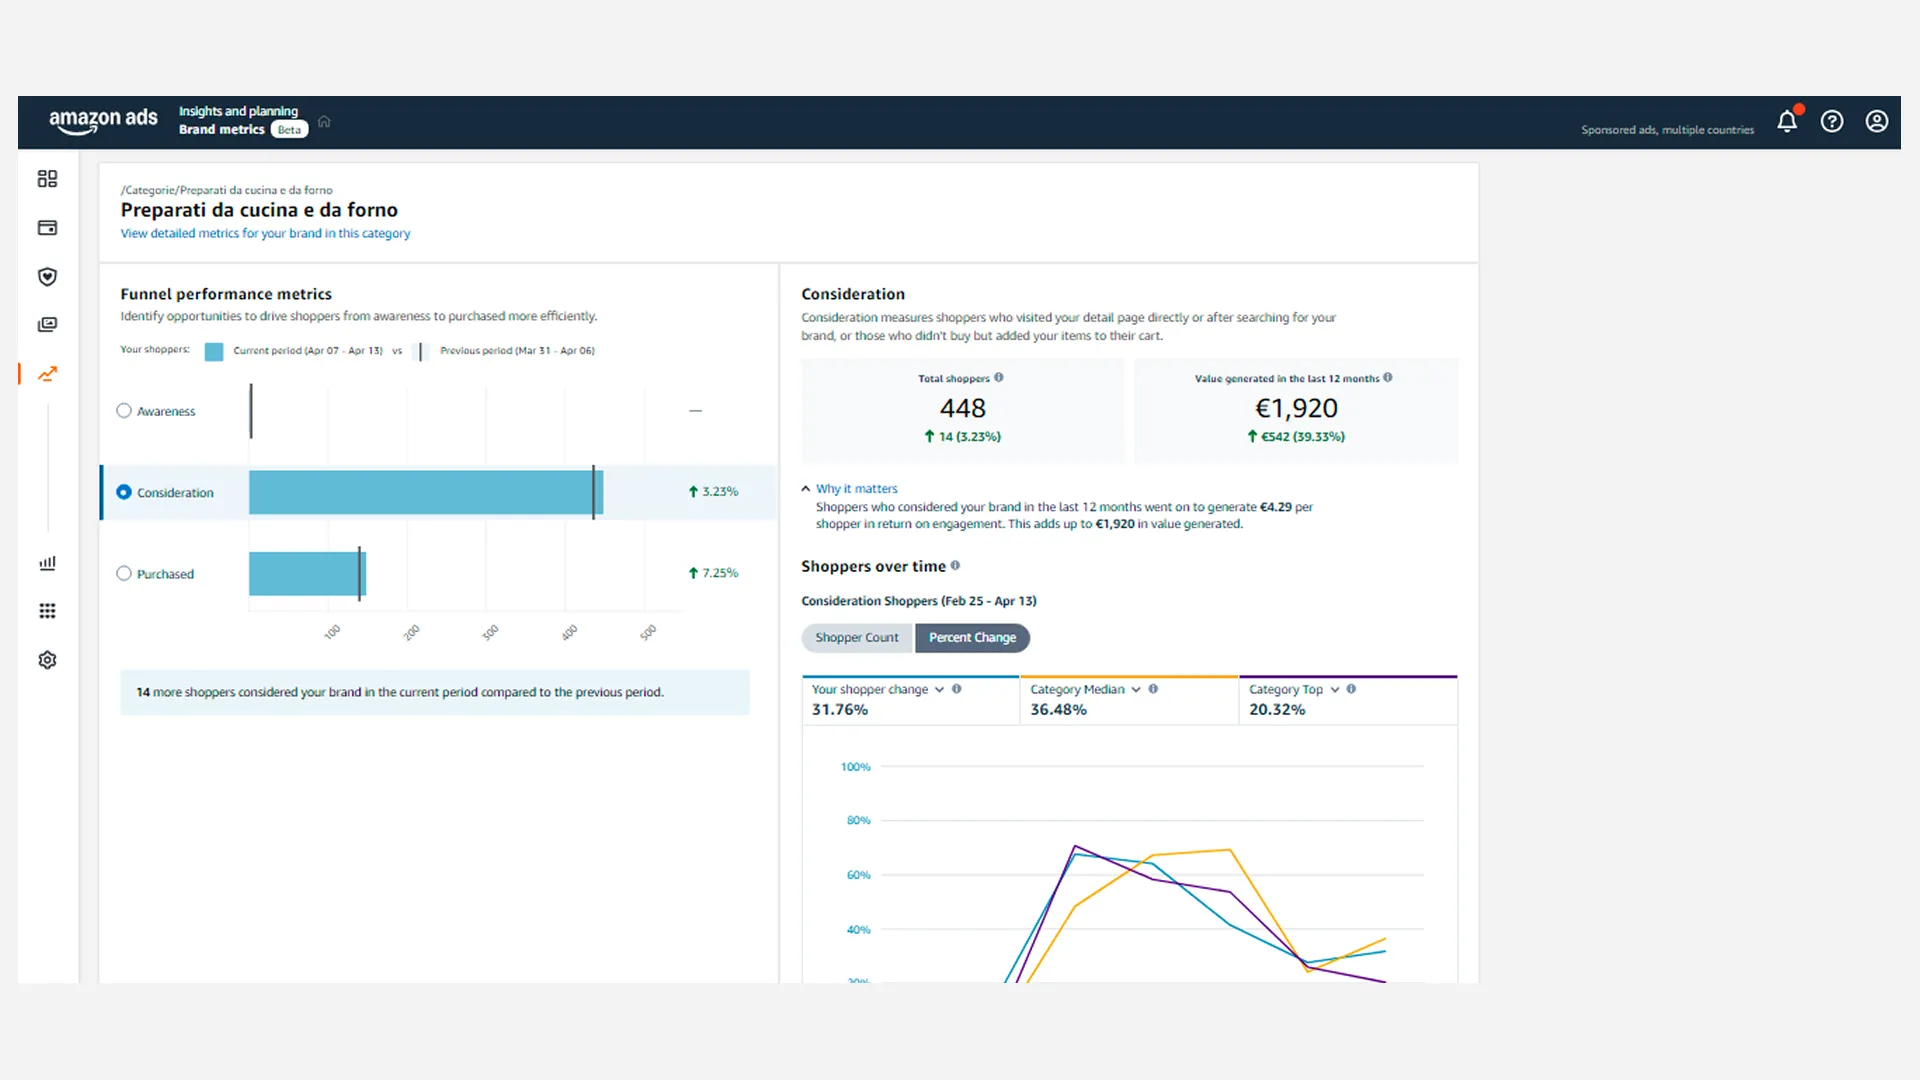The width and height of the screenshot is (1920, 1080).
Task: Switch to Shopper Count tab
Action: pyautogui.click(x=857, y=638)
